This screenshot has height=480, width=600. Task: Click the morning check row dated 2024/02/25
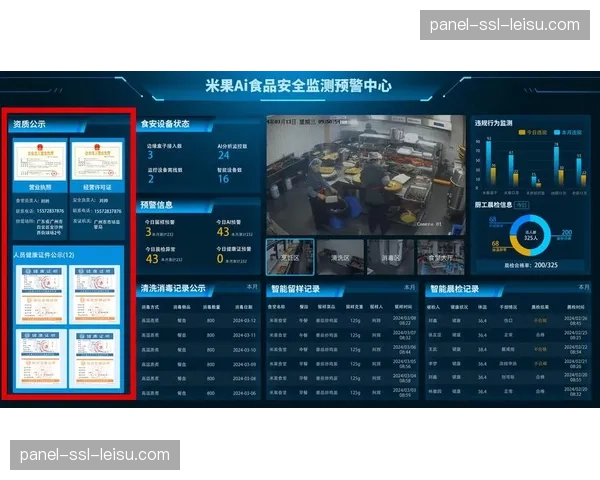click(508, 335)
